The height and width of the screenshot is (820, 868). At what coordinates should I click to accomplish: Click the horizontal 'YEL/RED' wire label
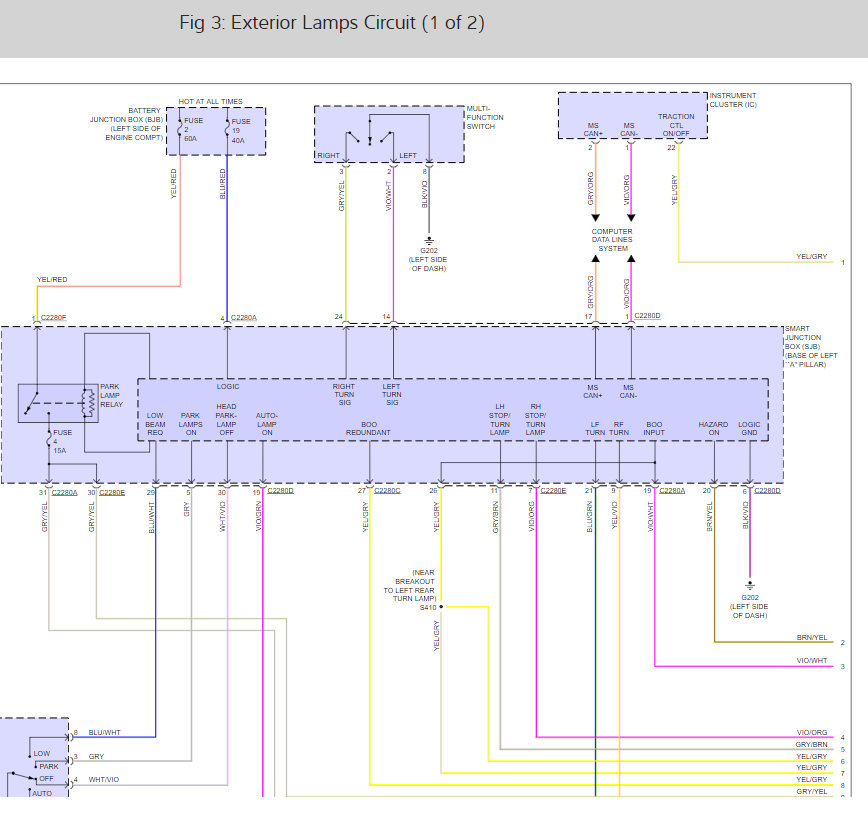[52, 280]
